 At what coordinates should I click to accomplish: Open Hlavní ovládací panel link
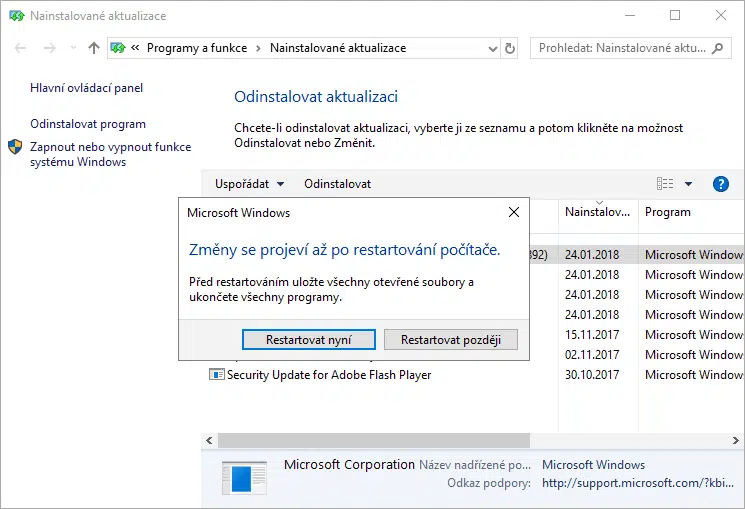(x=86, y=88)
